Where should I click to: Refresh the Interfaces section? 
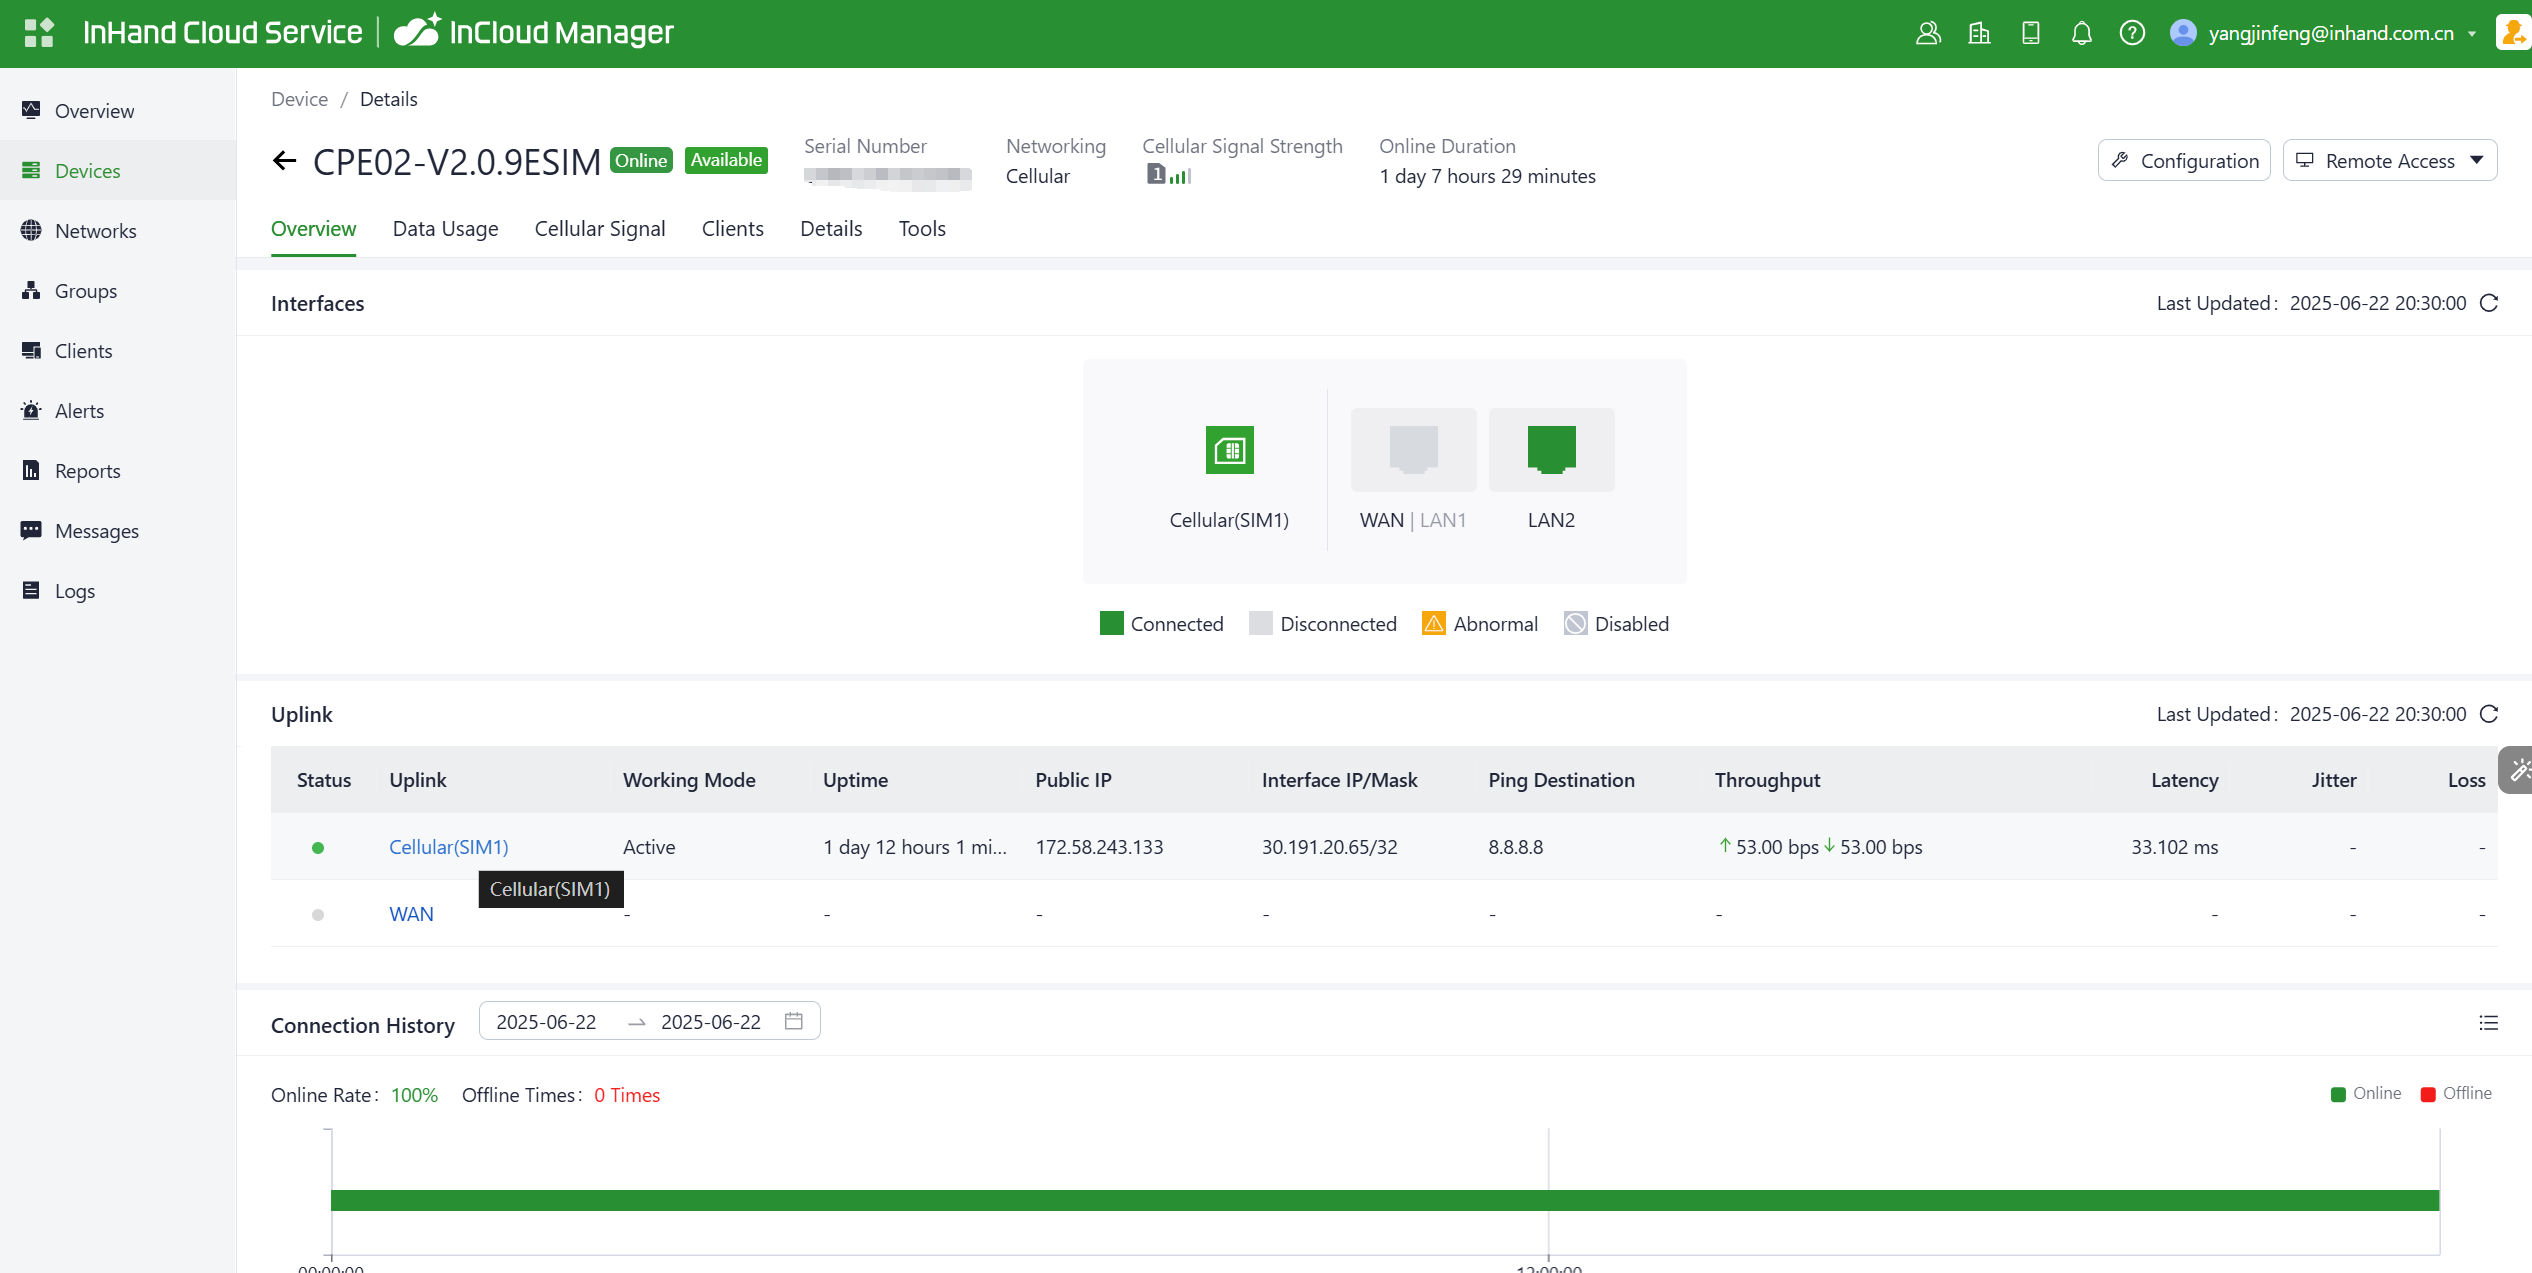click(2489, 303)
